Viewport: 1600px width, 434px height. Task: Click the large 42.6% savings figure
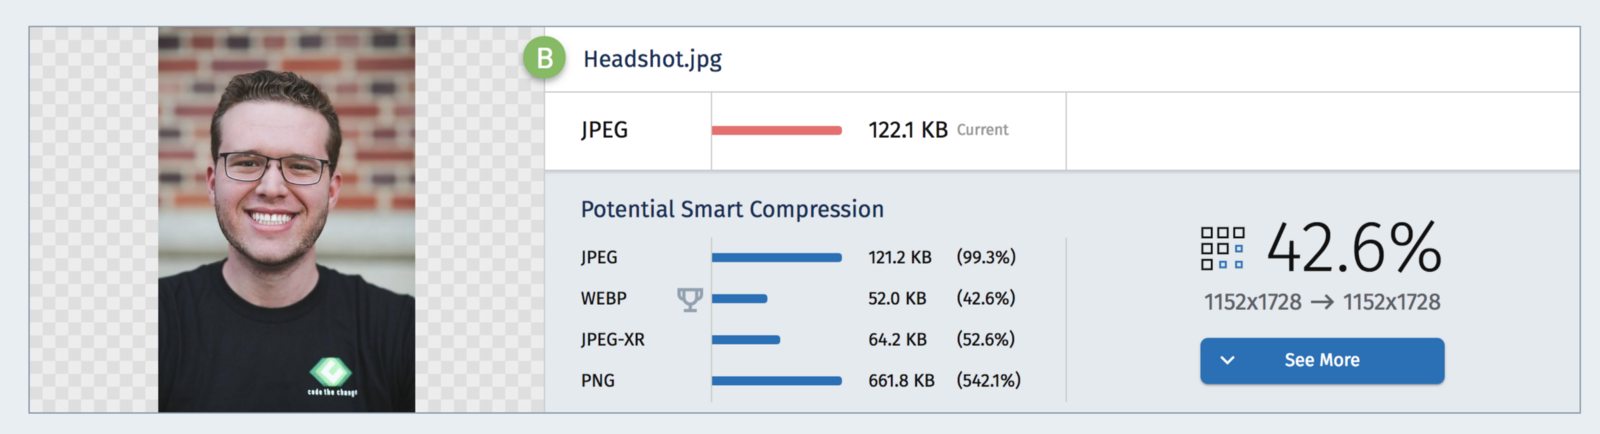pyautogui.click(x=1354, y=248)
